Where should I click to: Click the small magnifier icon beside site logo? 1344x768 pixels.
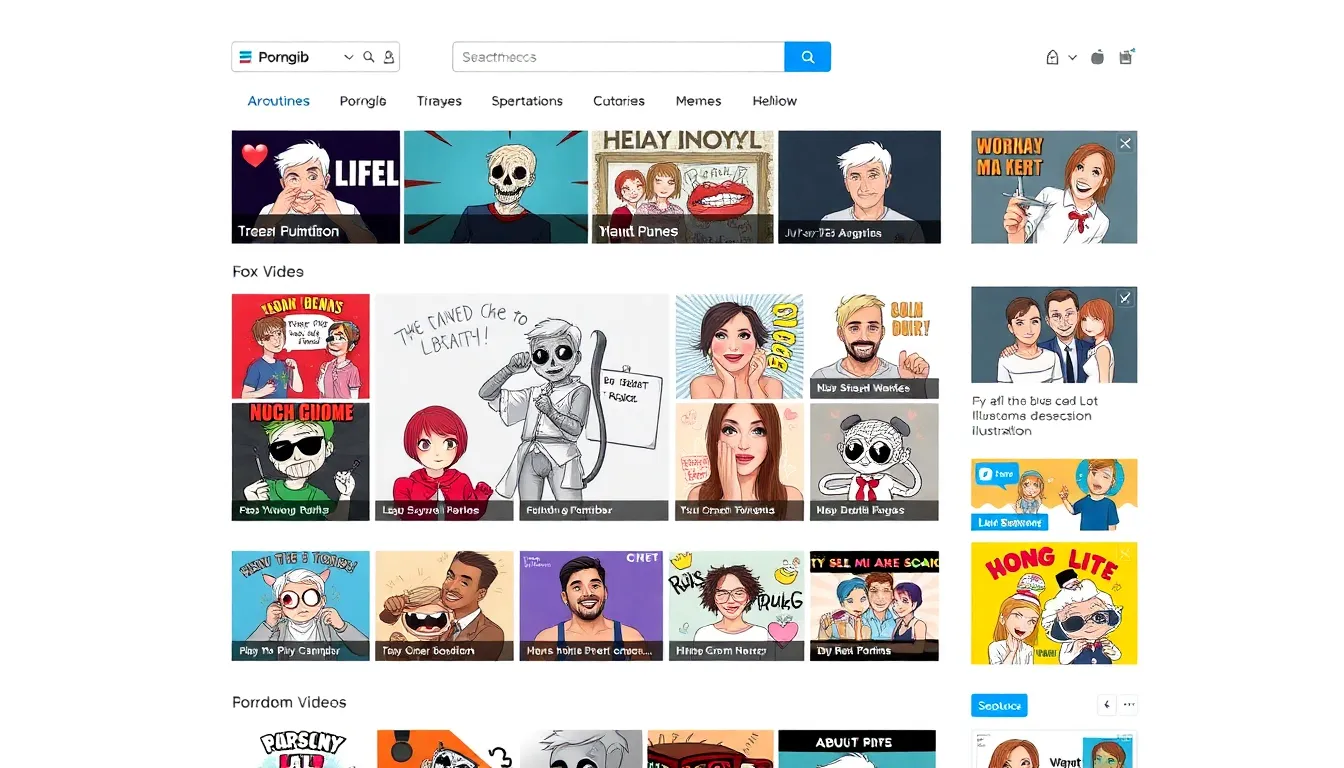point(369,57)
